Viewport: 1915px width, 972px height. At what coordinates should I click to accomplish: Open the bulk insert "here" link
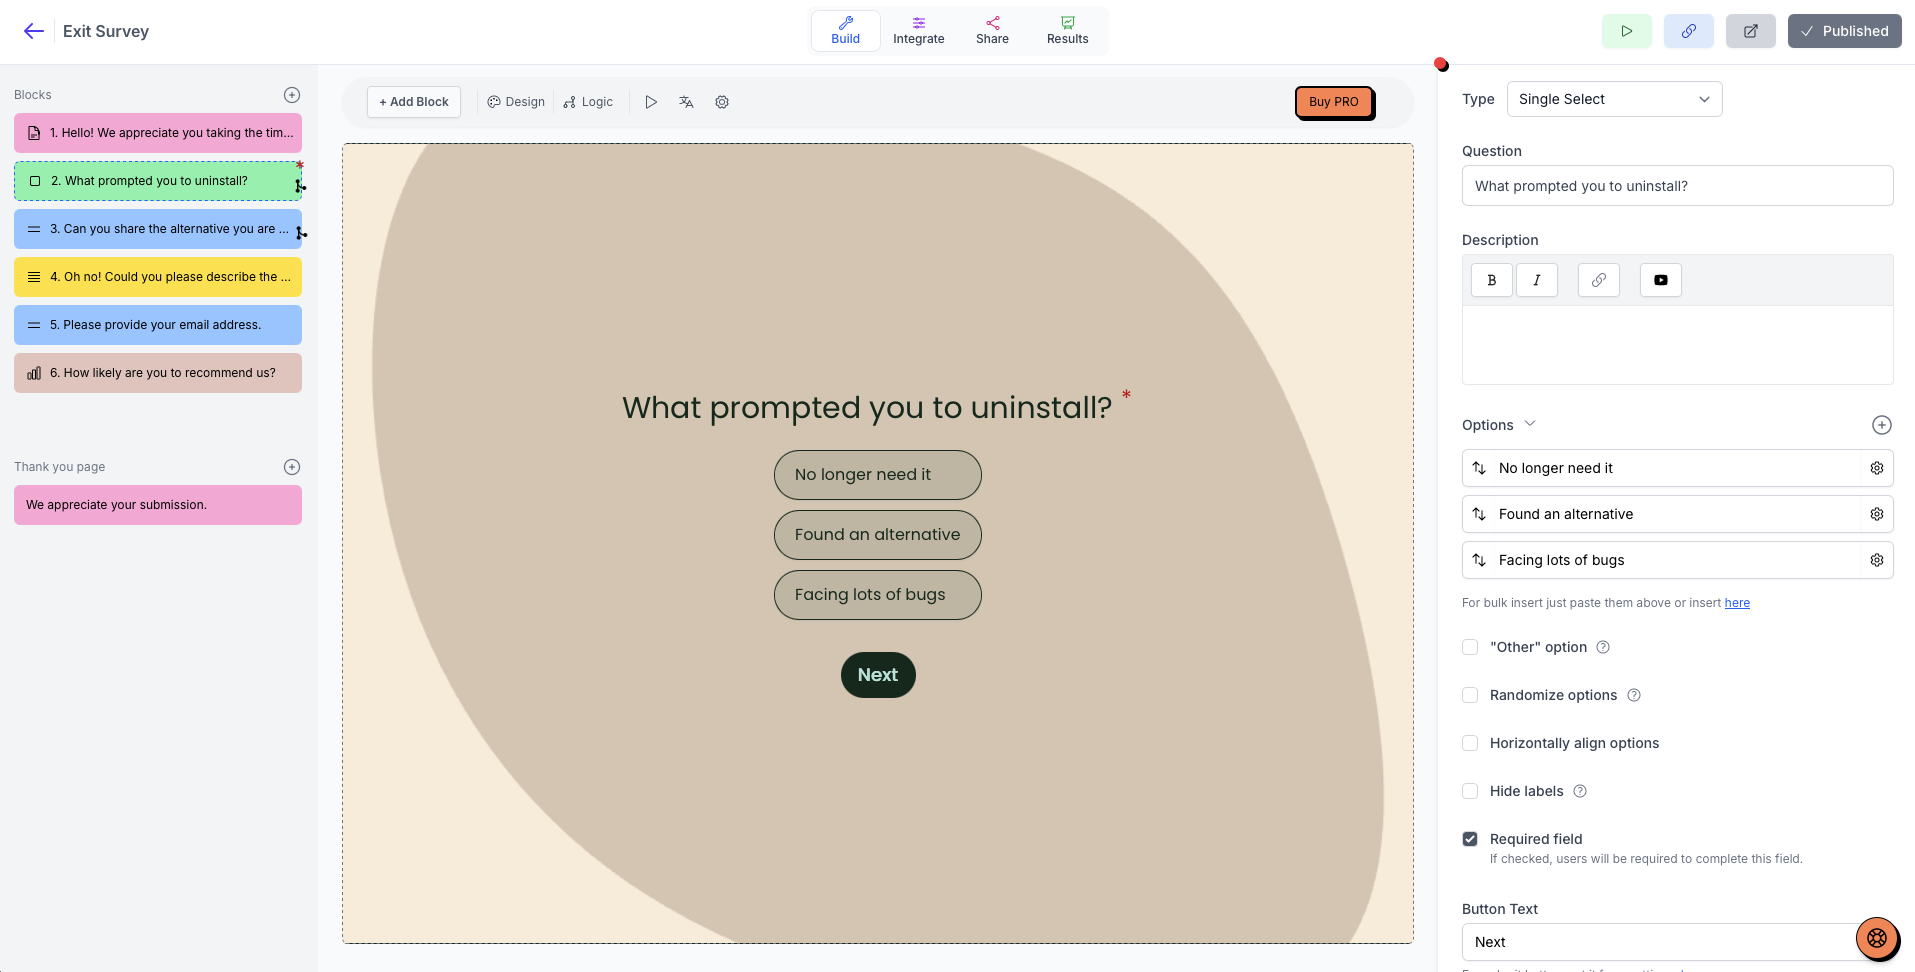1737,603
